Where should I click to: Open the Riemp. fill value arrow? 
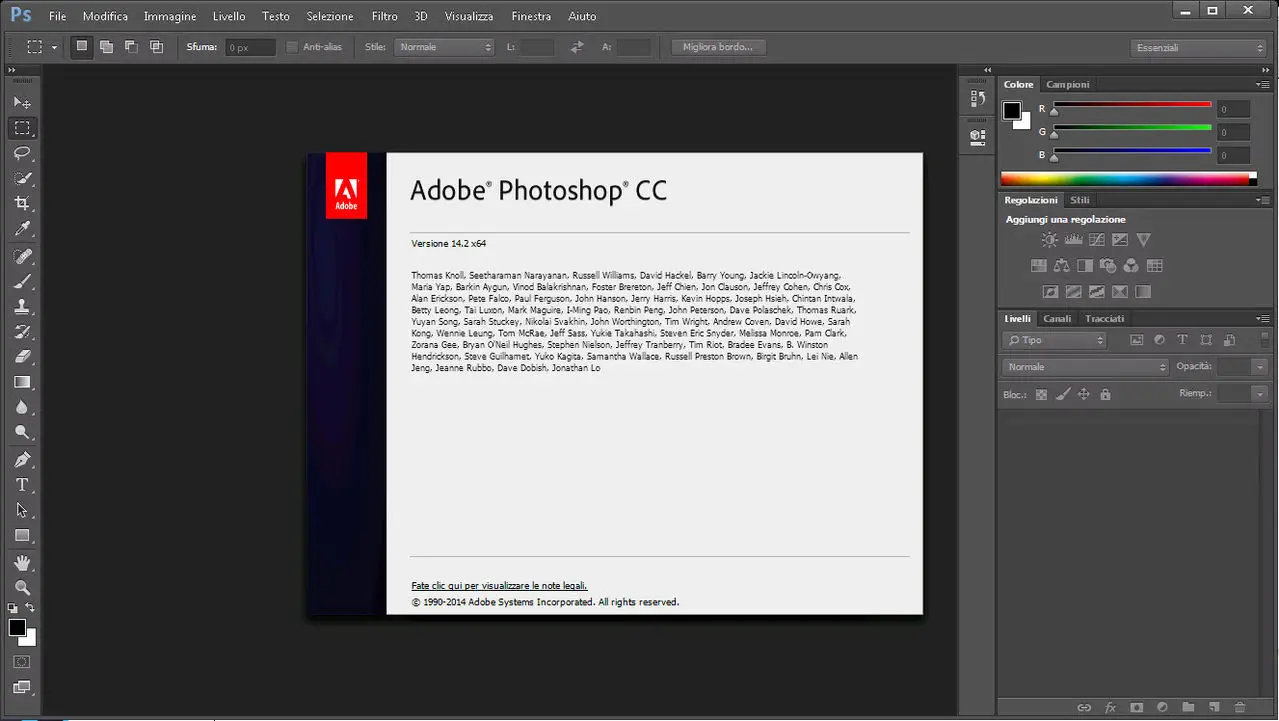coord(1260,394)
